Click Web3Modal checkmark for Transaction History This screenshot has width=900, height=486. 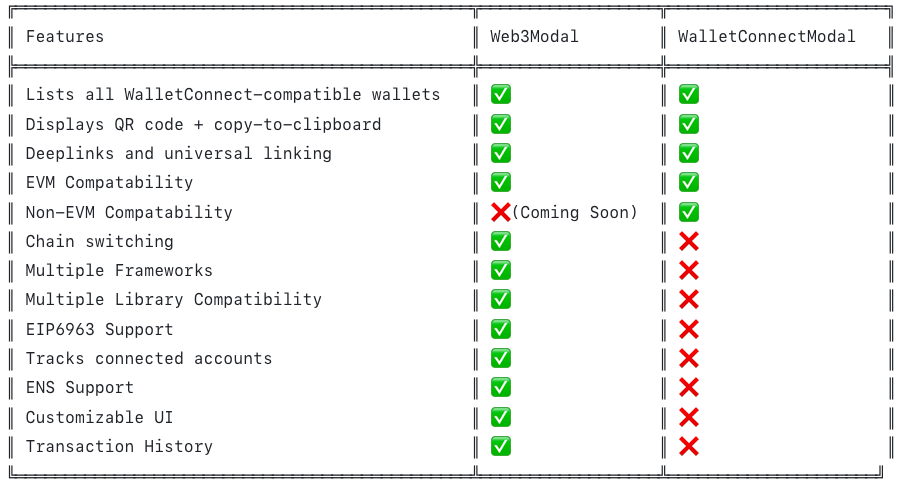pos(501,446)
